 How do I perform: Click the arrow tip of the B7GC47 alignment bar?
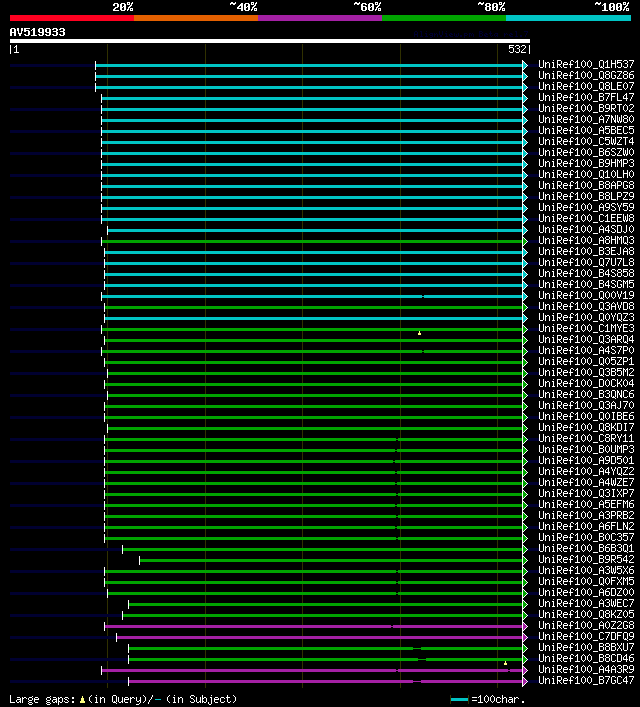pos(525,681)
